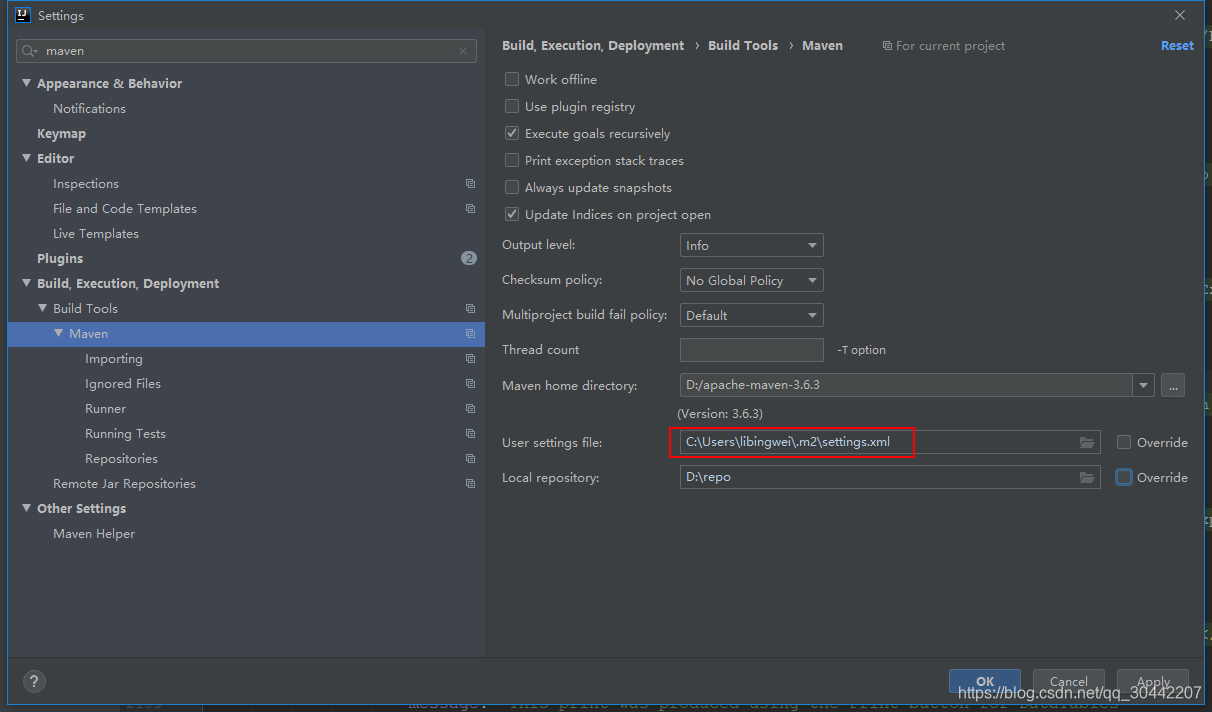Select Plugins in settings tree
1212x712 pixels.
pyautogui.click(x=60, y=259)
